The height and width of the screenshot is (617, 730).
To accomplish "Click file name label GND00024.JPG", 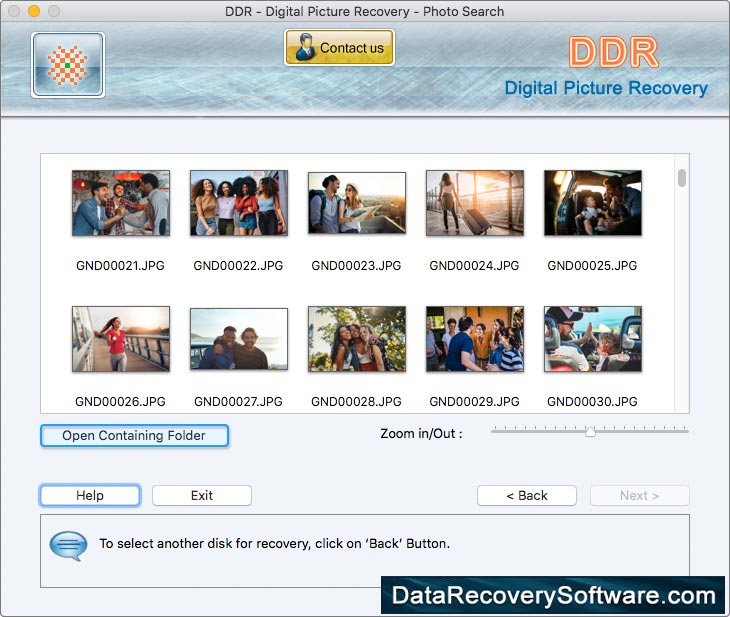I will tap(474, 265).
